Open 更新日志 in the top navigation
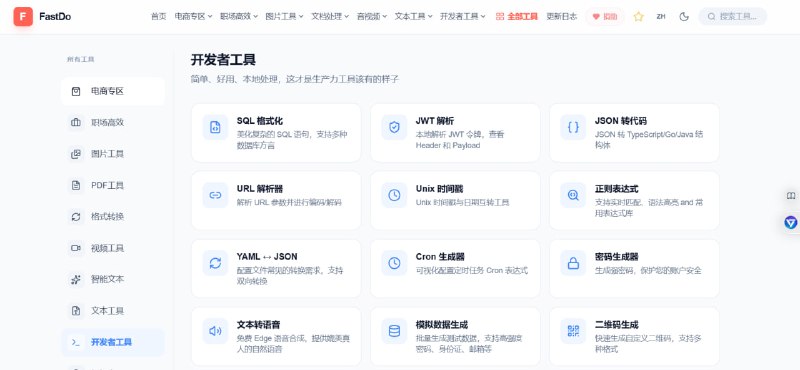800x370 pixels. (x=561, y=16)
